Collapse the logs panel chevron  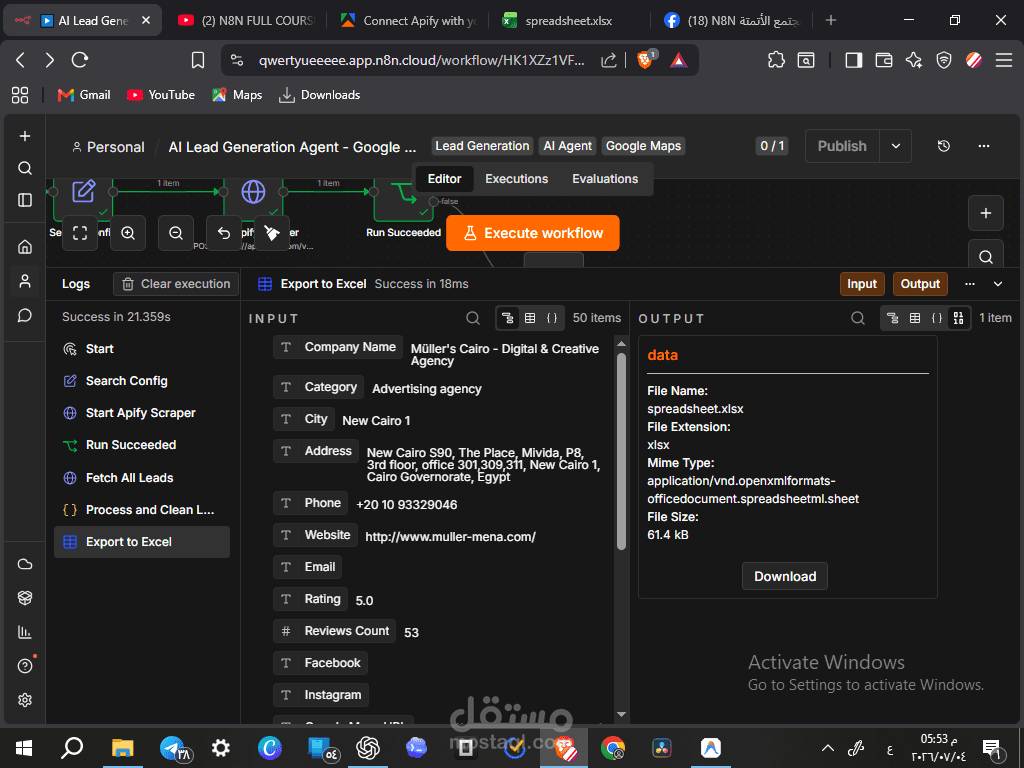[x=998, y=284]
